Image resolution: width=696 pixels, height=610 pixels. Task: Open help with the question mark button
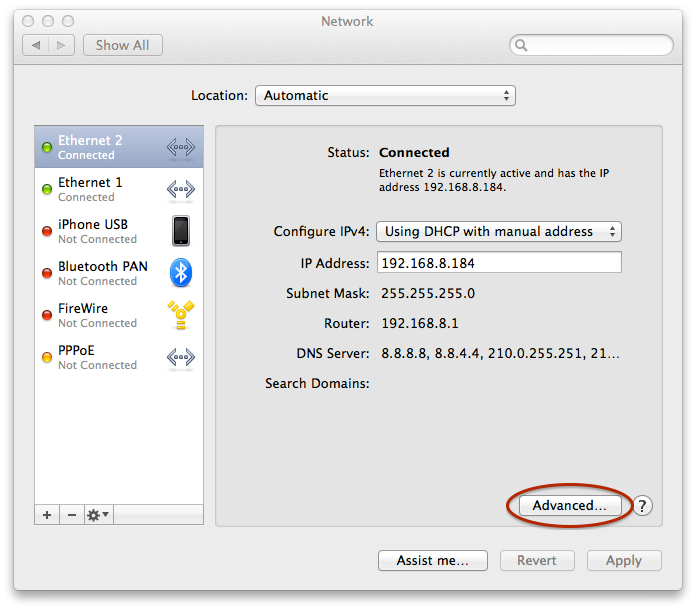642,506
